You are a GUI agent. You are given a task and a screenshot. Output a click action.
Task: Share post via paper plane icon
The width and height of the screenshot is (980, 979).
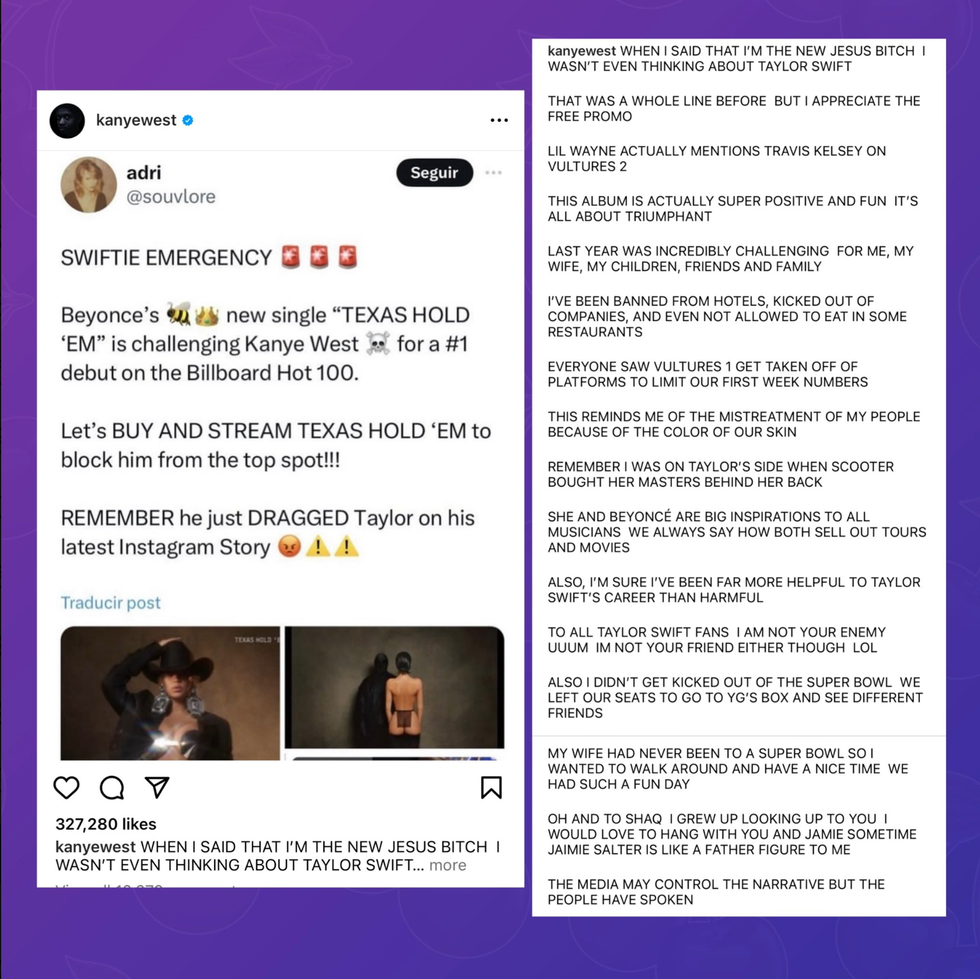point(157,787)
